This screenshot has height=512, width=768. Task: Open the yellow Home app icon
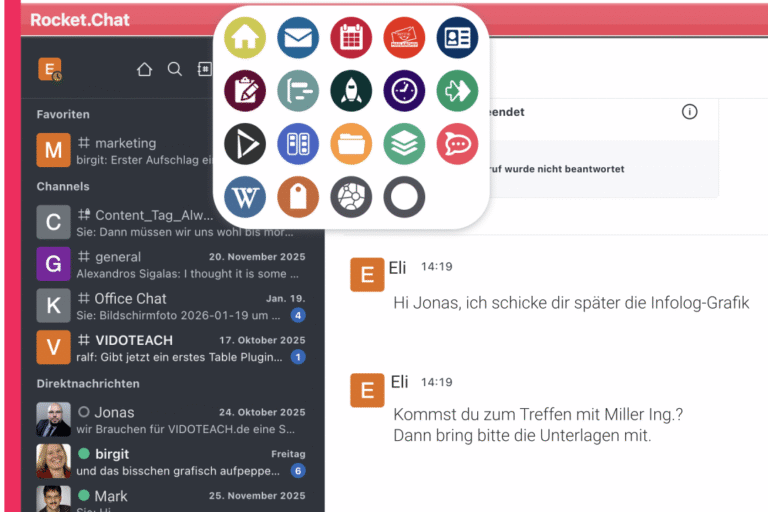[x=245, y=38]
